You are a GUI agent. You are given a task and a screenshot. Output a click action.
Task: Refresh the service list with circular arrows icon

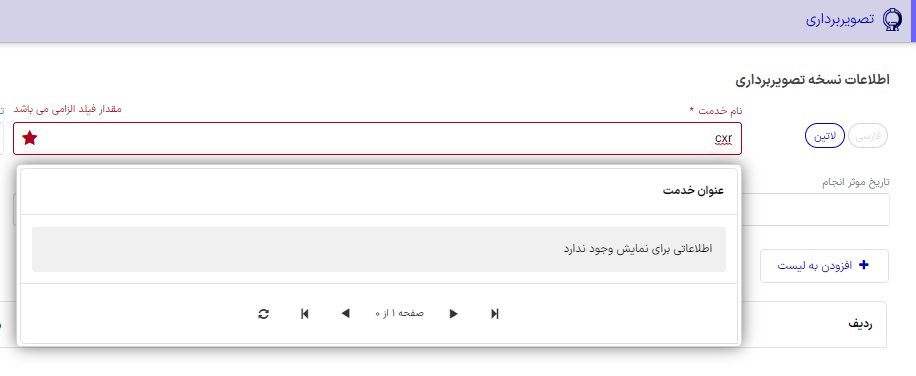[x=263, y=314]
